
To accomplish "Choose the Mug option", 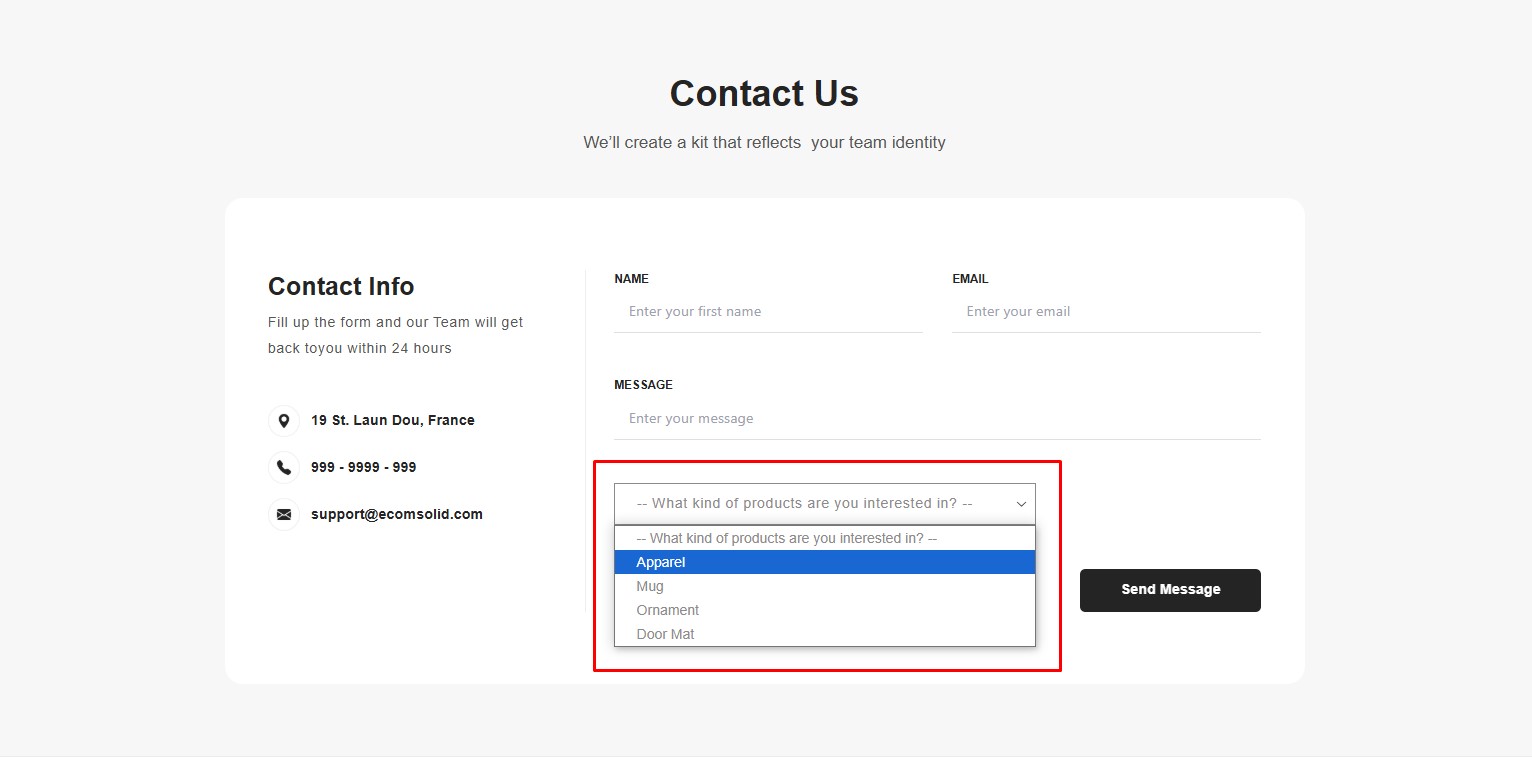I will coord(650,586).
